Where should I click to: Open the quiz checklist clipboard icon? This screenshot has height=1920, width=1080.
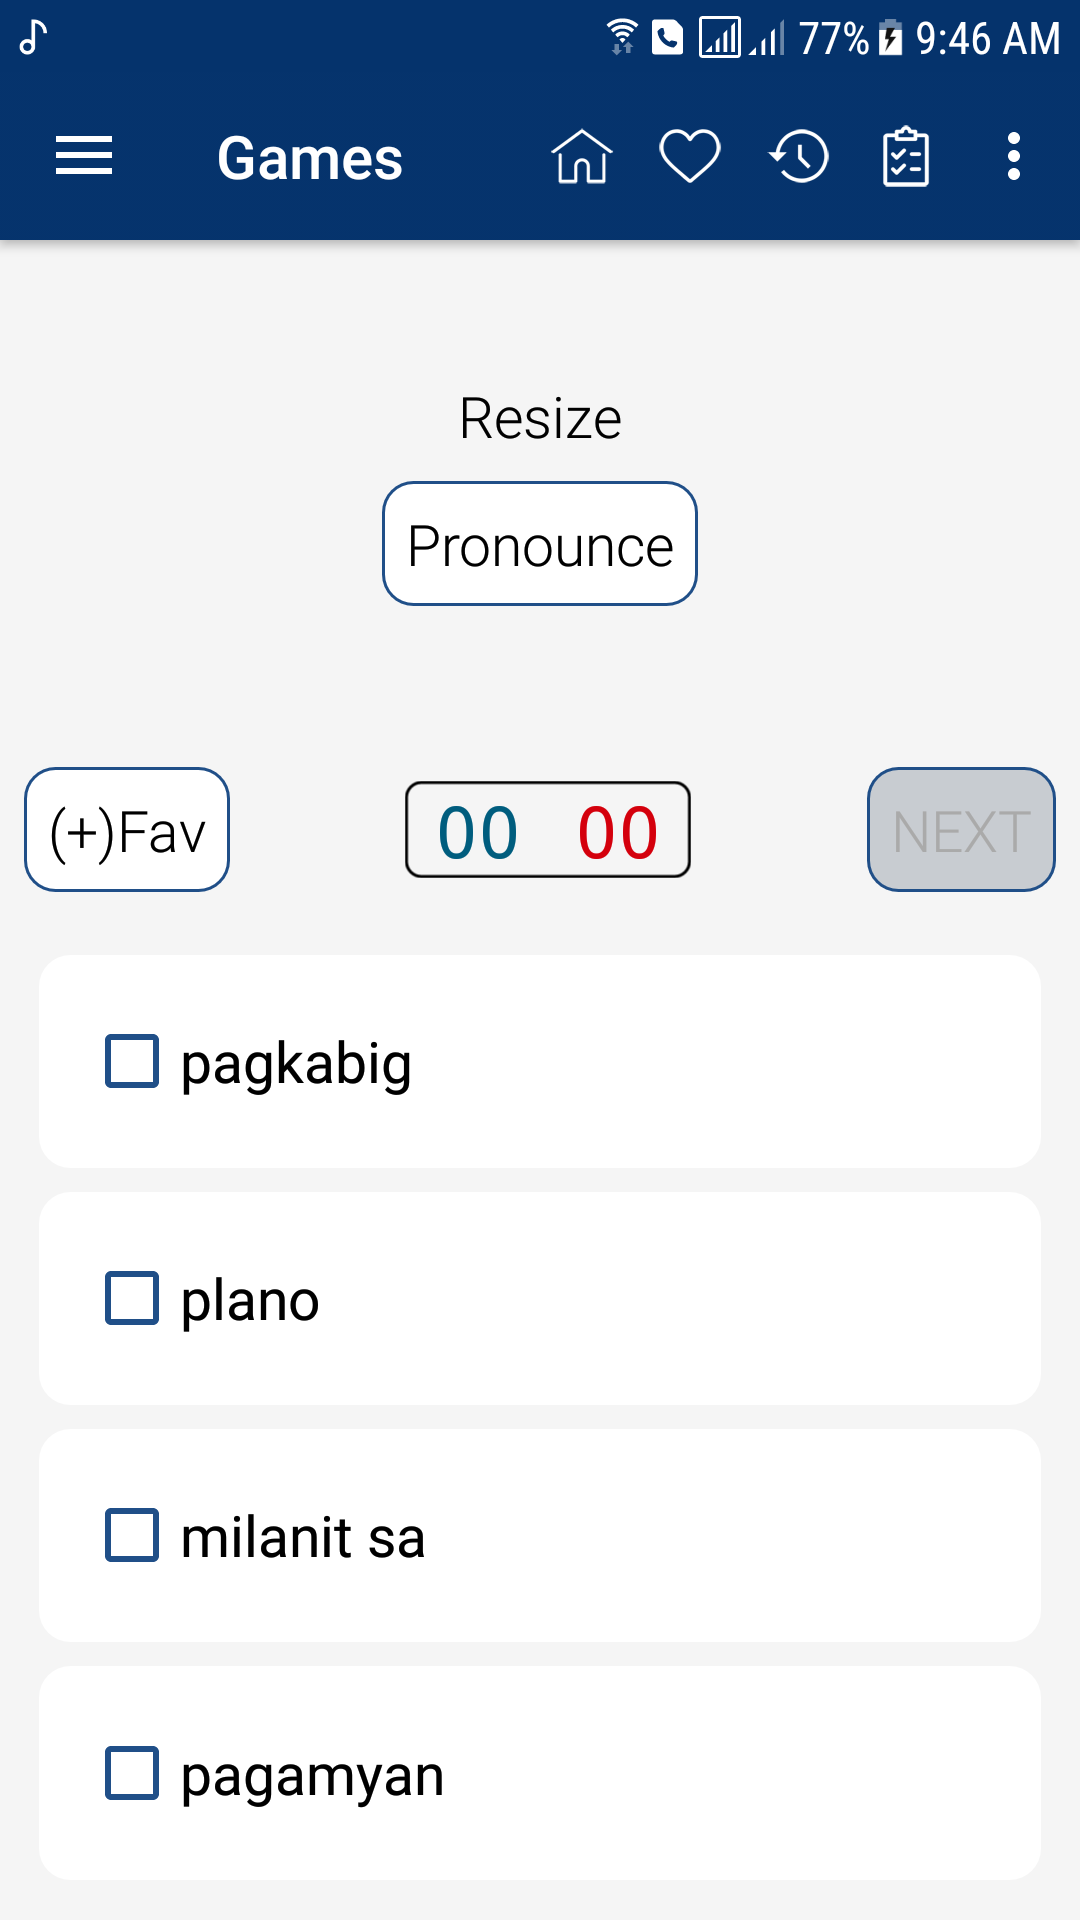coord(906,157)
